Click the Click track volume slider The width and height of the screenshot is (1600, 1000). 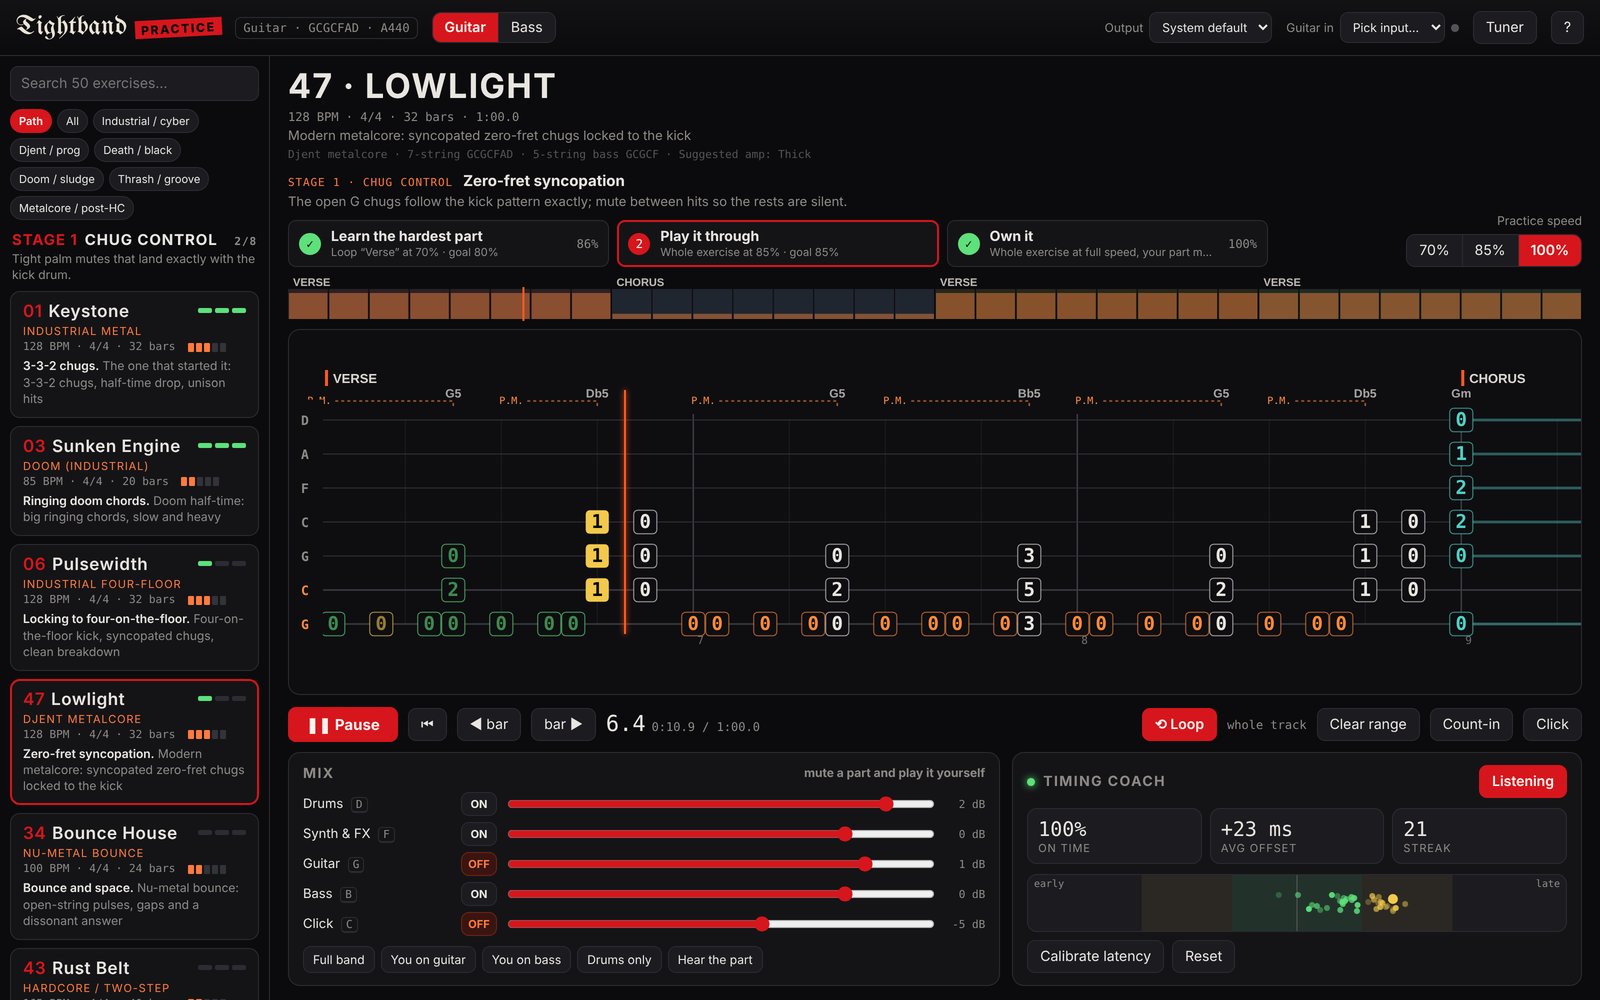[x=721, y=924]
